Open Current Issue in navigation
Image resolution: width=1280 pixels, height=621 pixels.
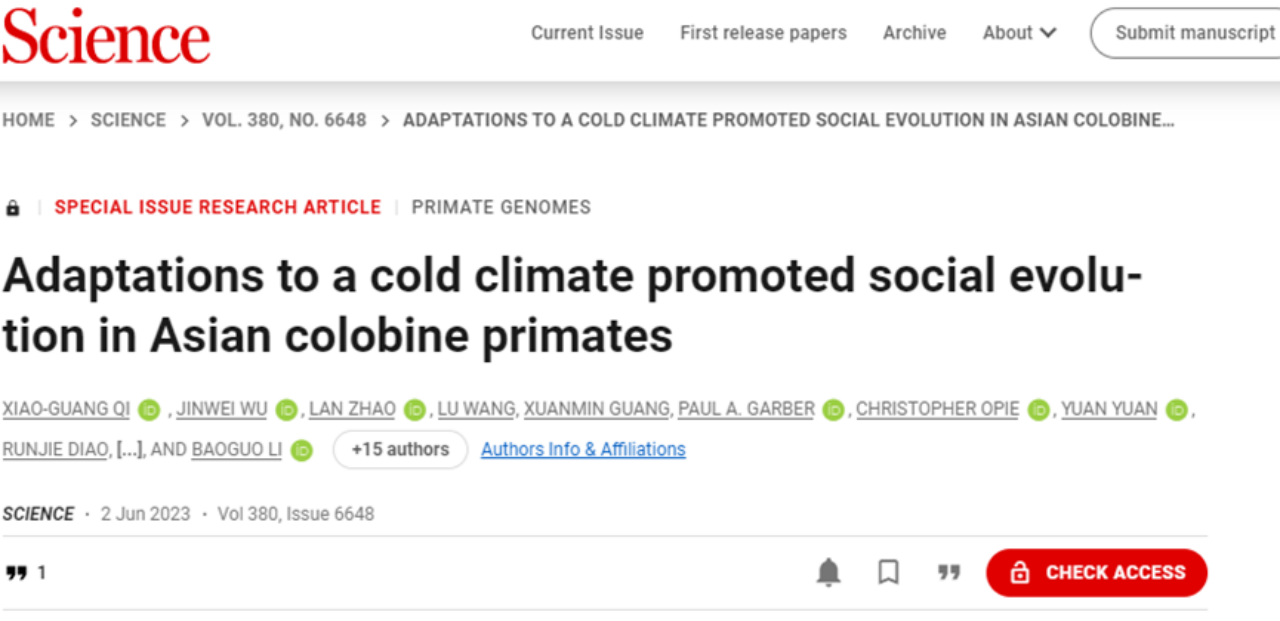pos(587,33)
